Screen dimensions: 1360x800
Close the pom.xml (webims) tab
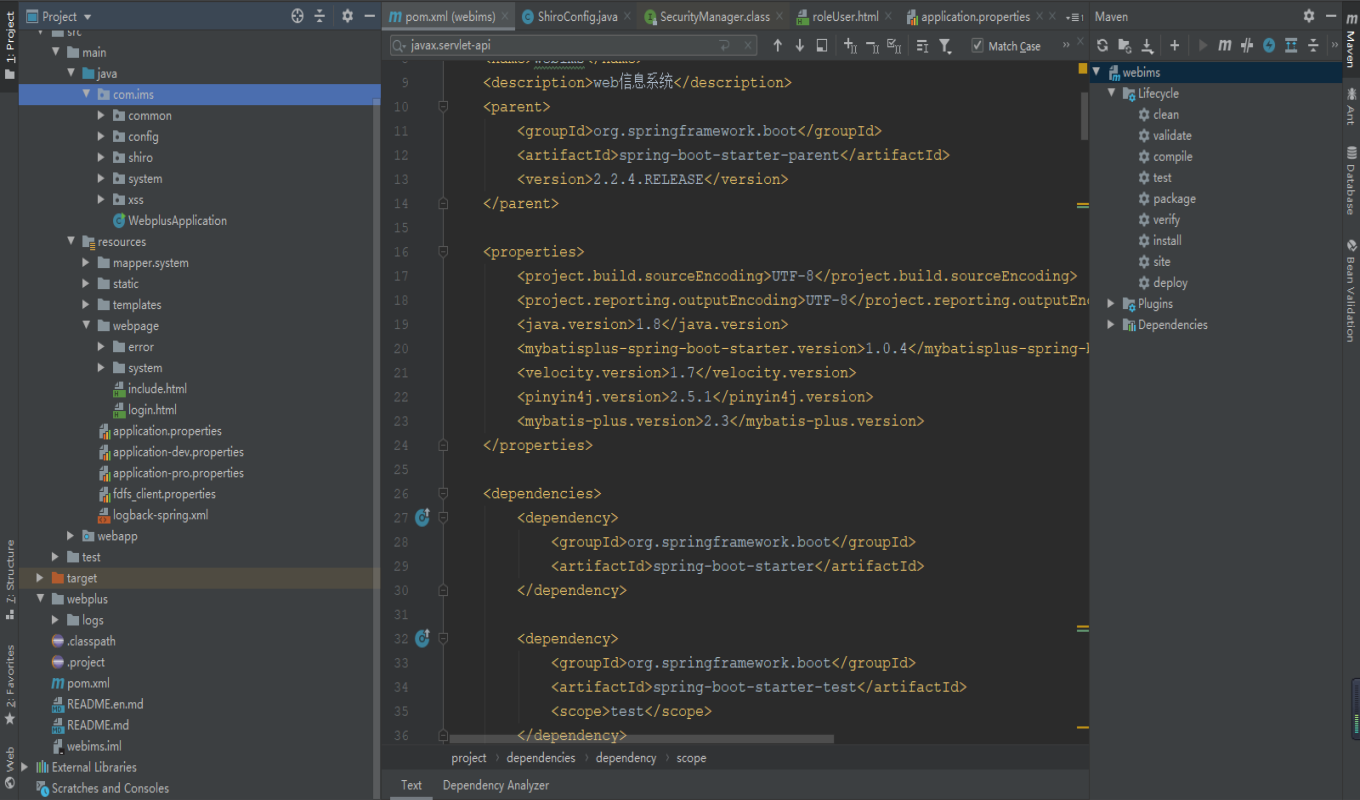coord(506,17)
